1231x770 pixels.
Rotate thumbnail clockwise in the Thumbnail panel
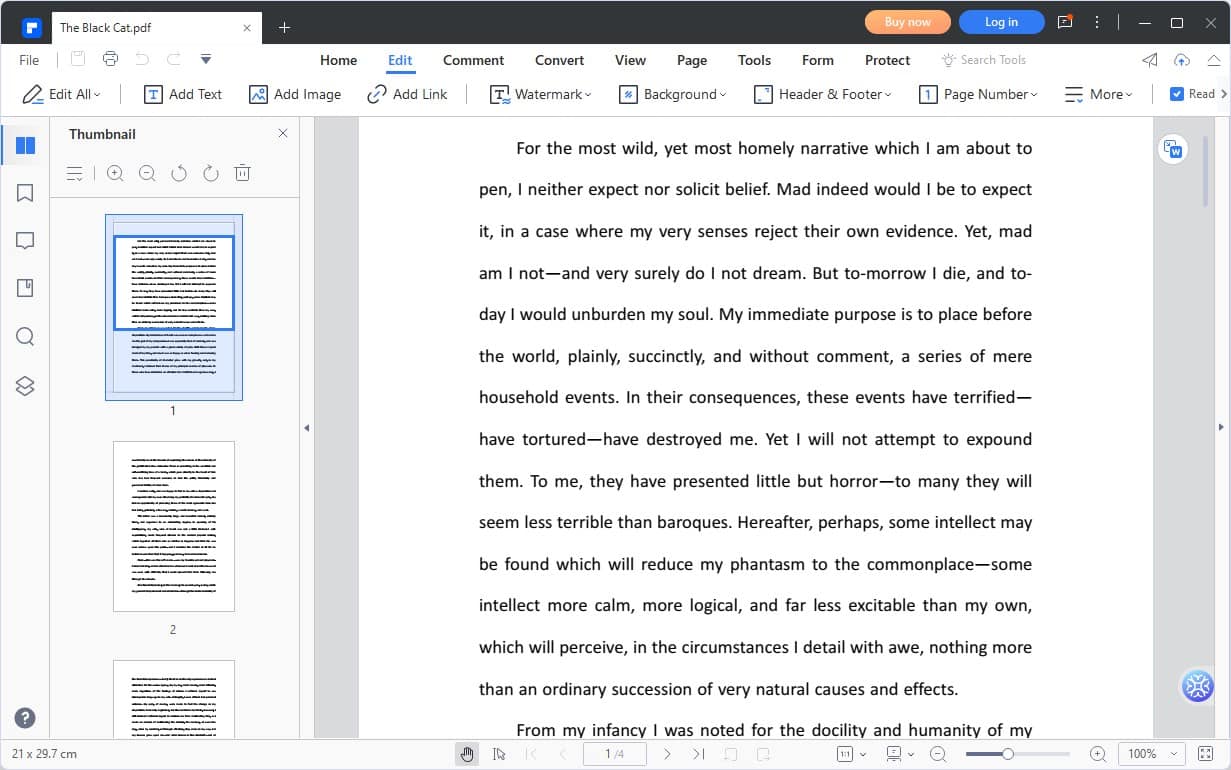tap(210, 174)
